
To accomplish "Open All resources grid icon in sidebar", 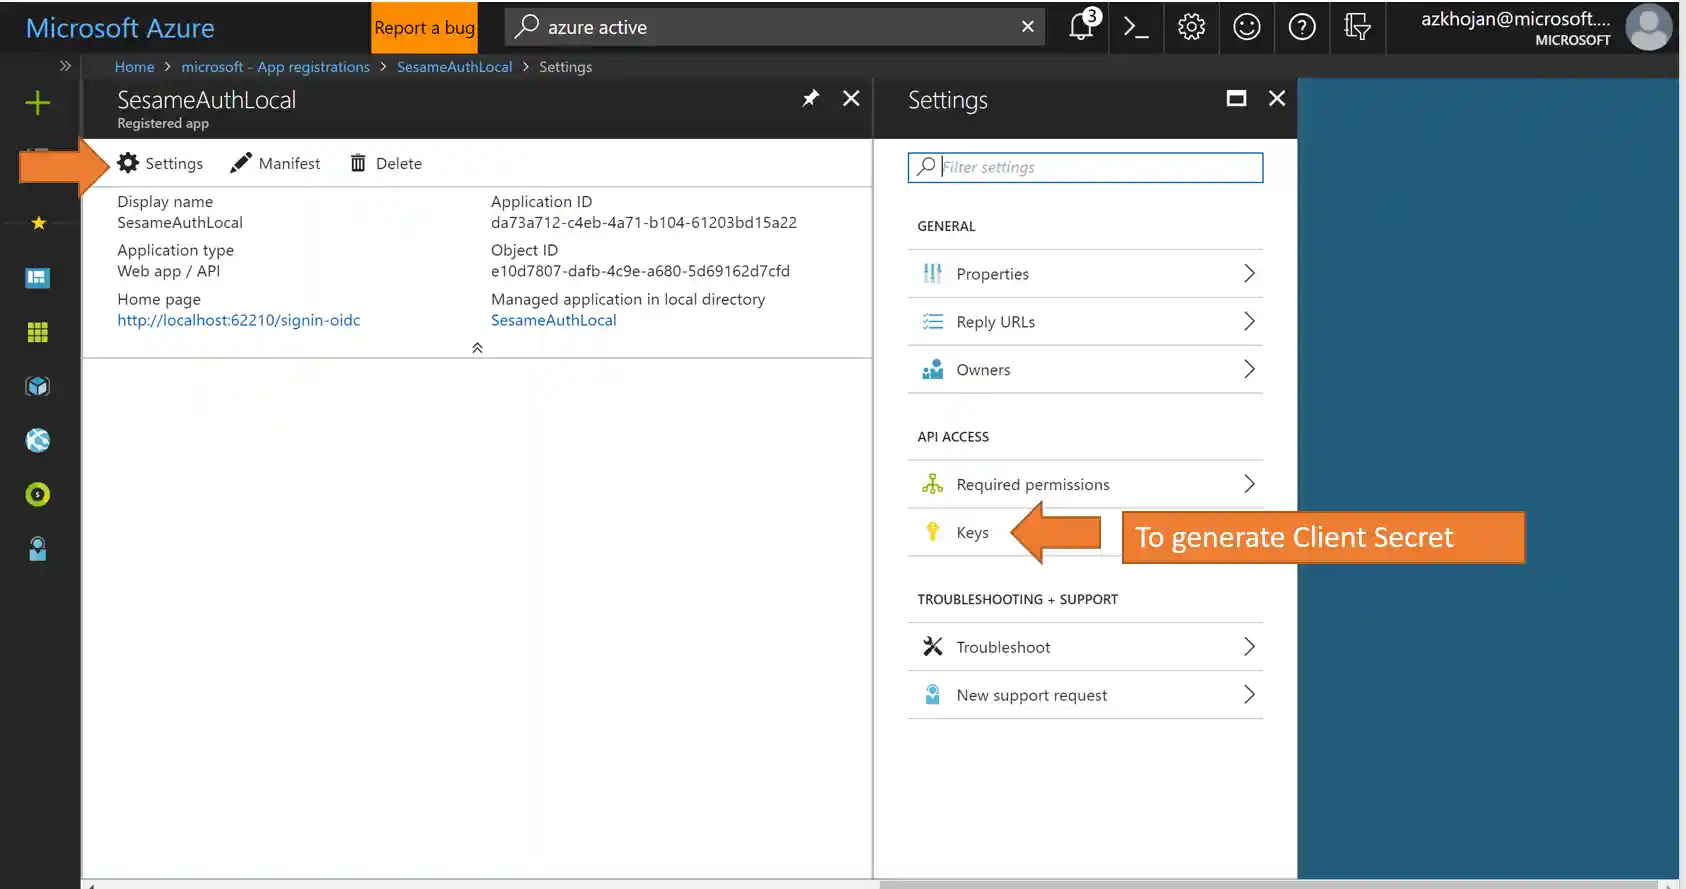I will tap(38, 332).
